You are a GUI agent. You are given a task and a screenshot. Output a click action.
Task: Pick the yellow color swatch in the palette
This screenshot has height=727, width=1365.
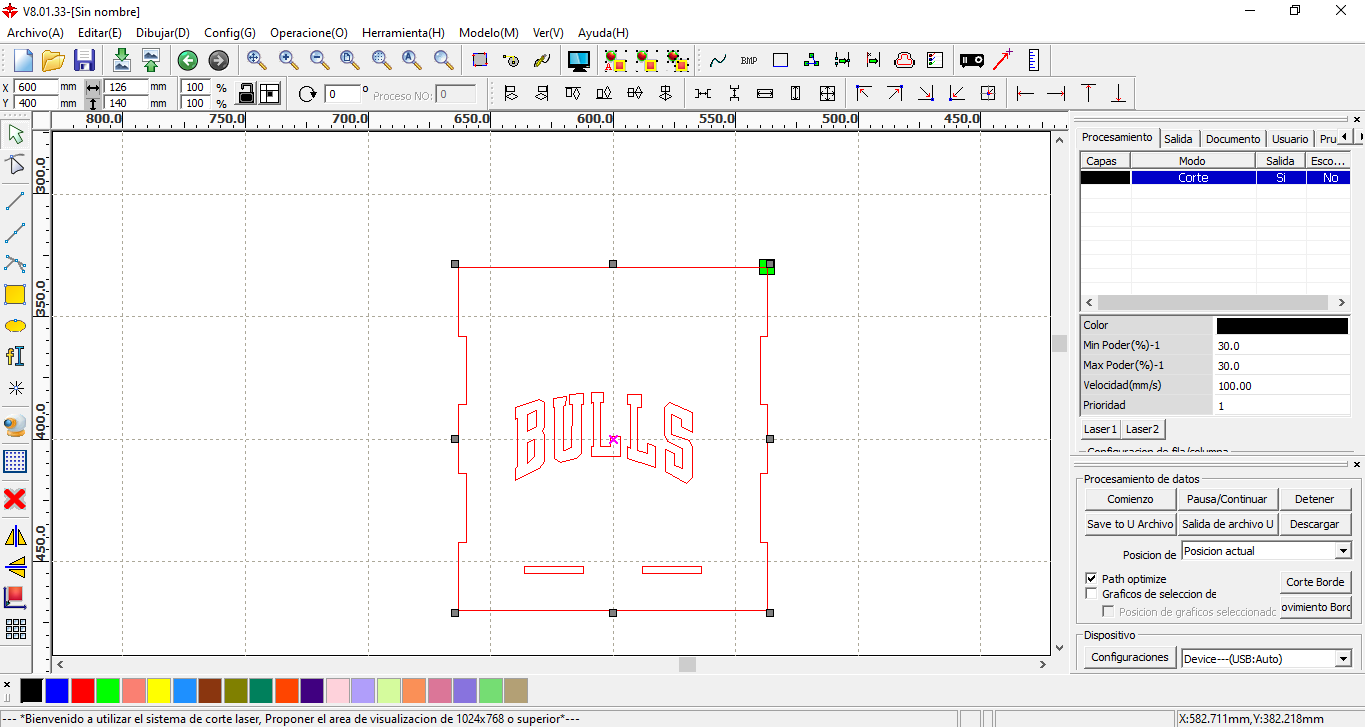point(159,690)
